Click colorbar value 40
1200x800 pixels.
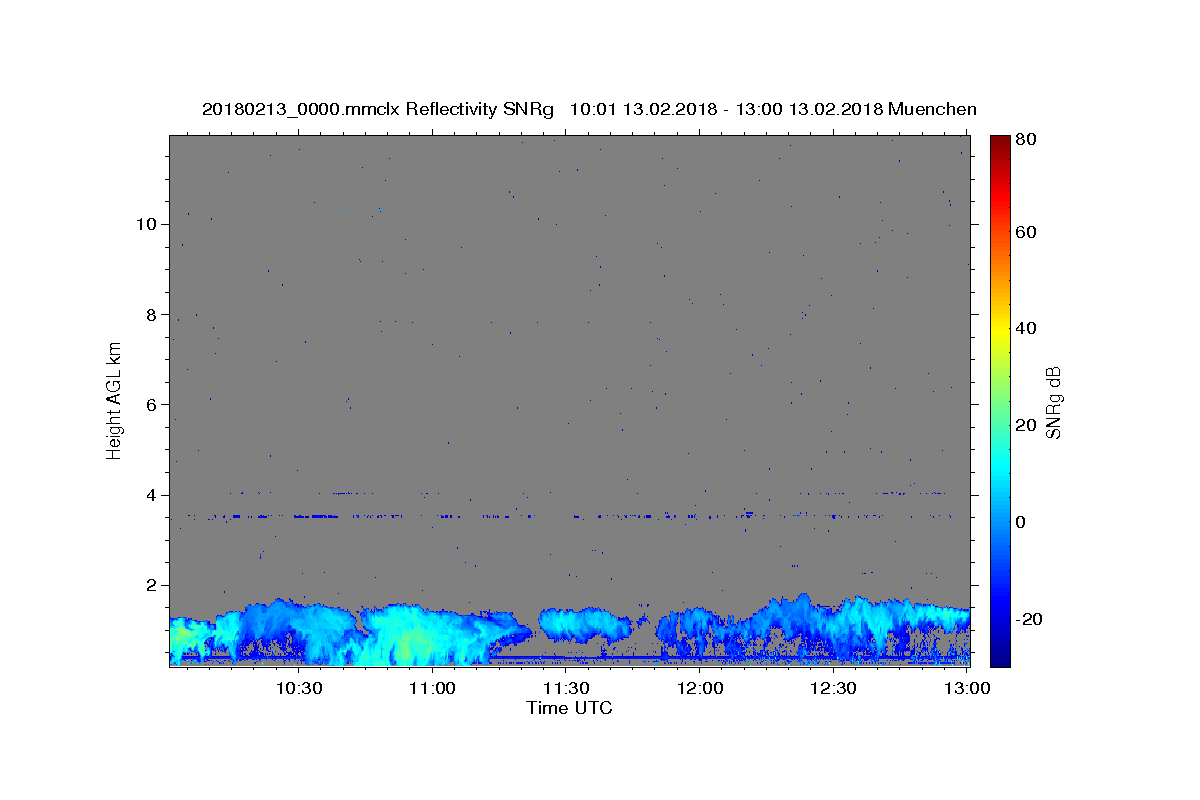point(1027,328)
